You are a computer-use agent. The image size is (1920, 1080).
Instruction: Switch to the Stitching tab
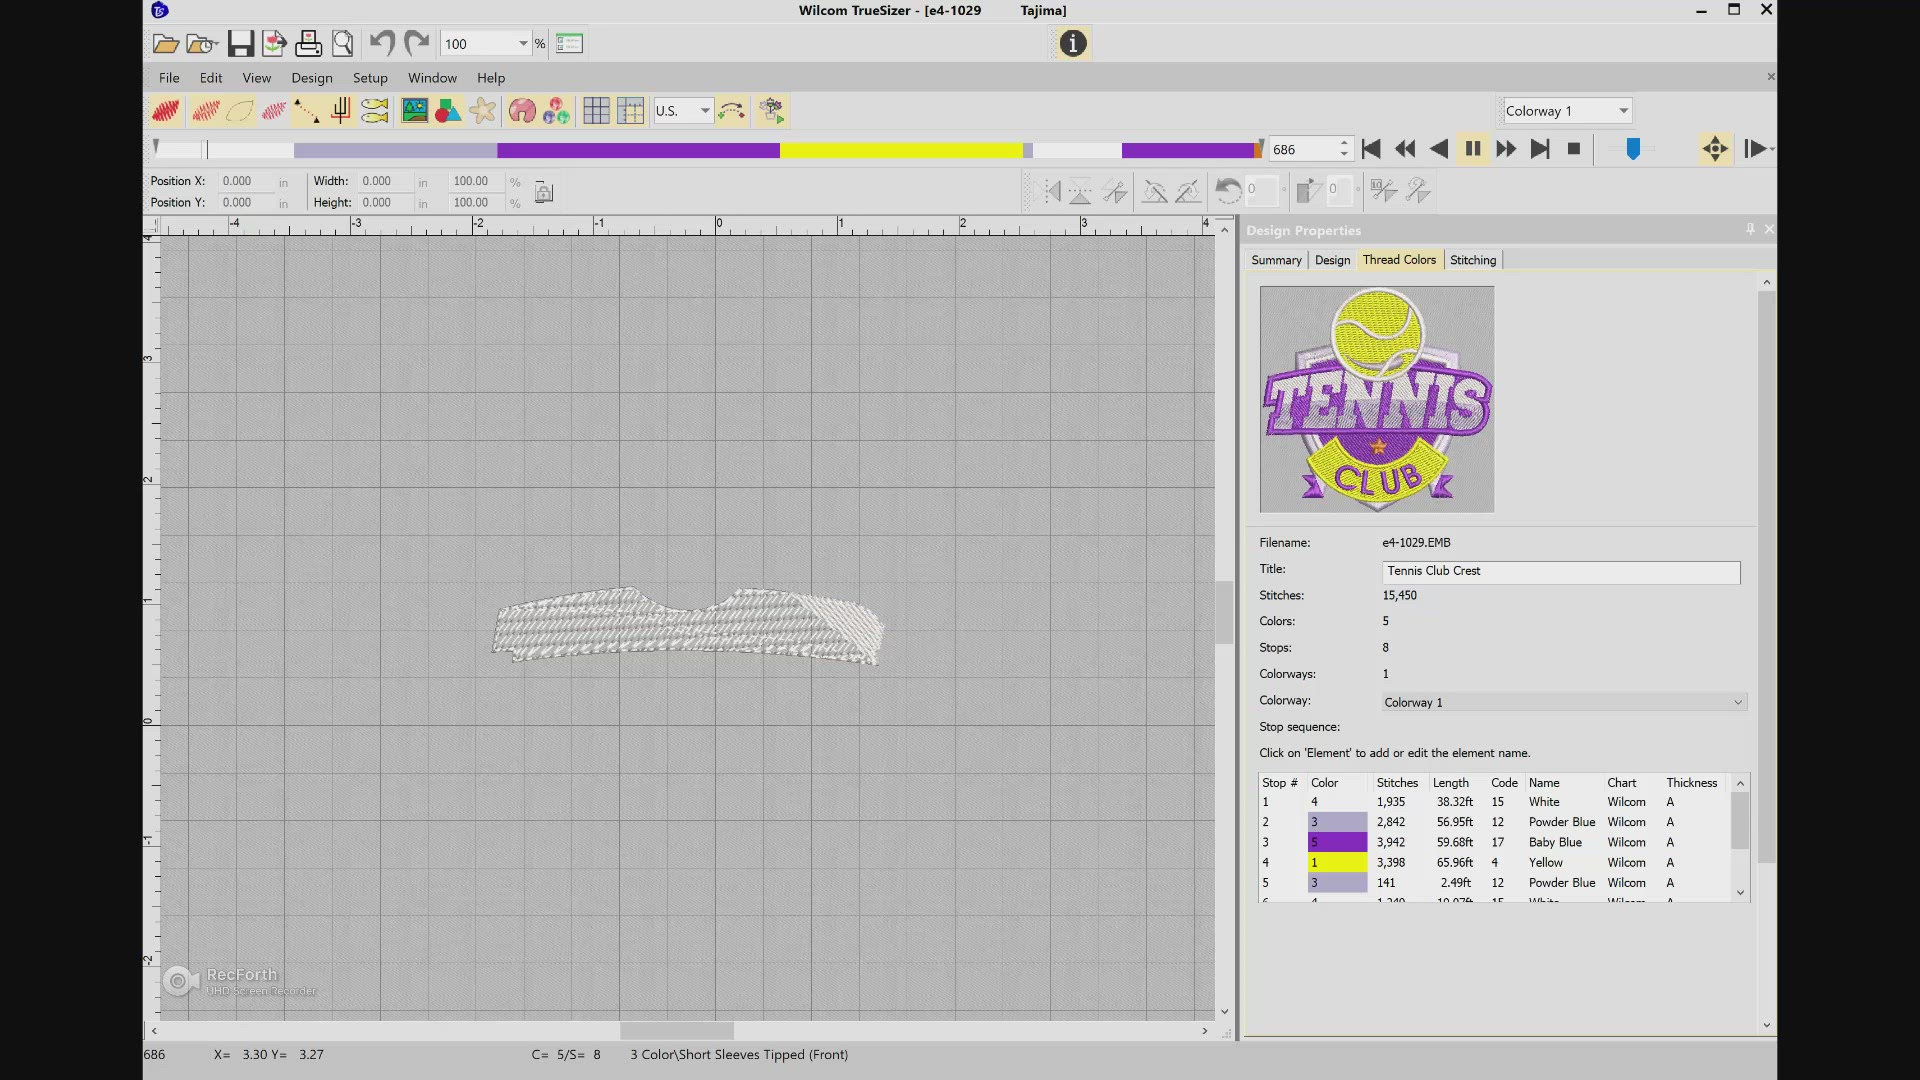pyautogui.click(x=1472, y=260)
